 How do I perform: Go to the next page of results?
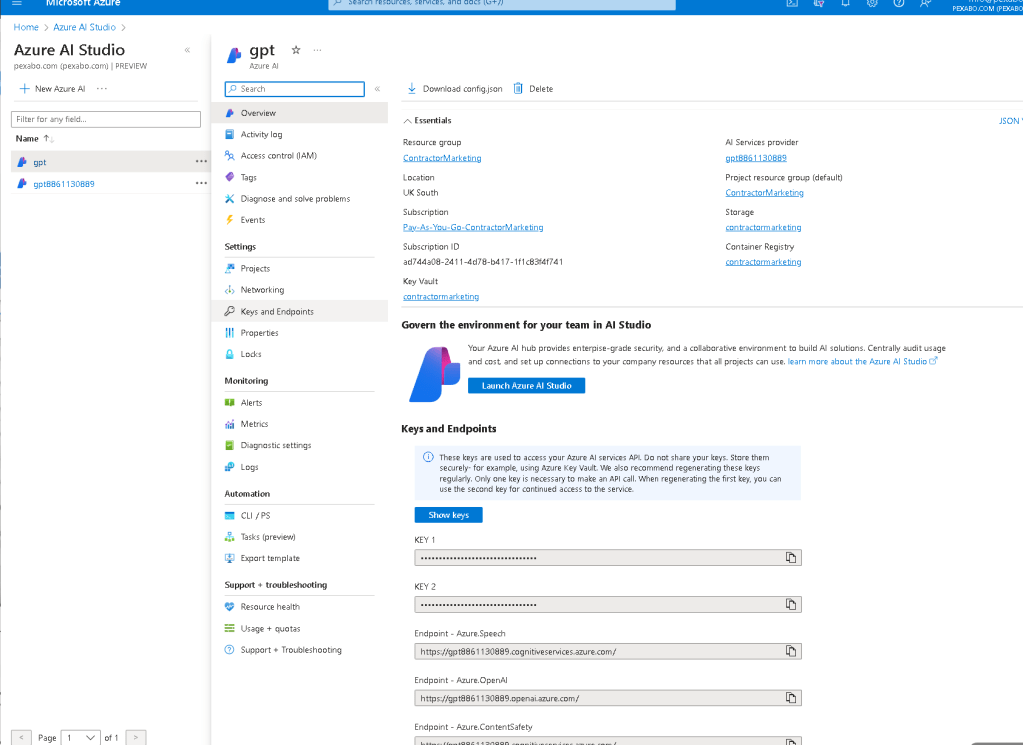point(136,738)
